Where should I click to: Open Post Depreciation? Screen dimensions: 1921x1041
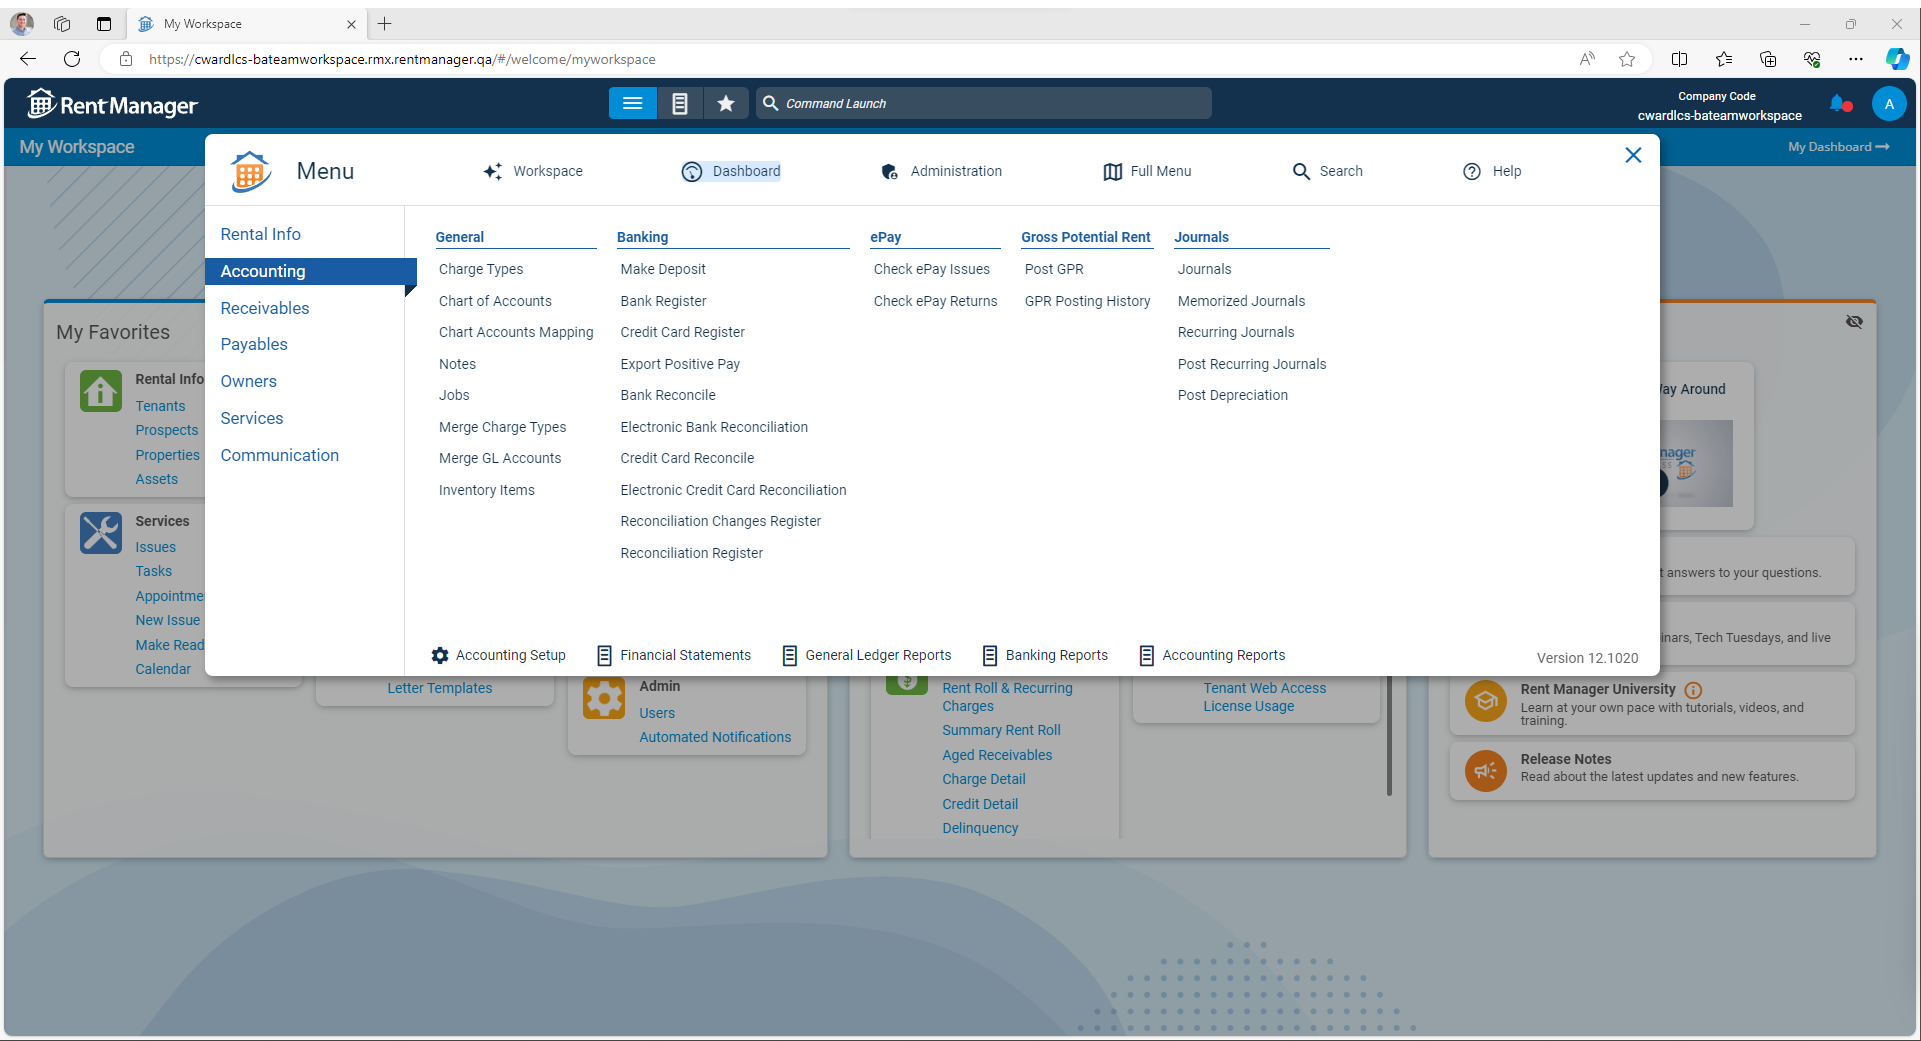[x=1232, y=395]
